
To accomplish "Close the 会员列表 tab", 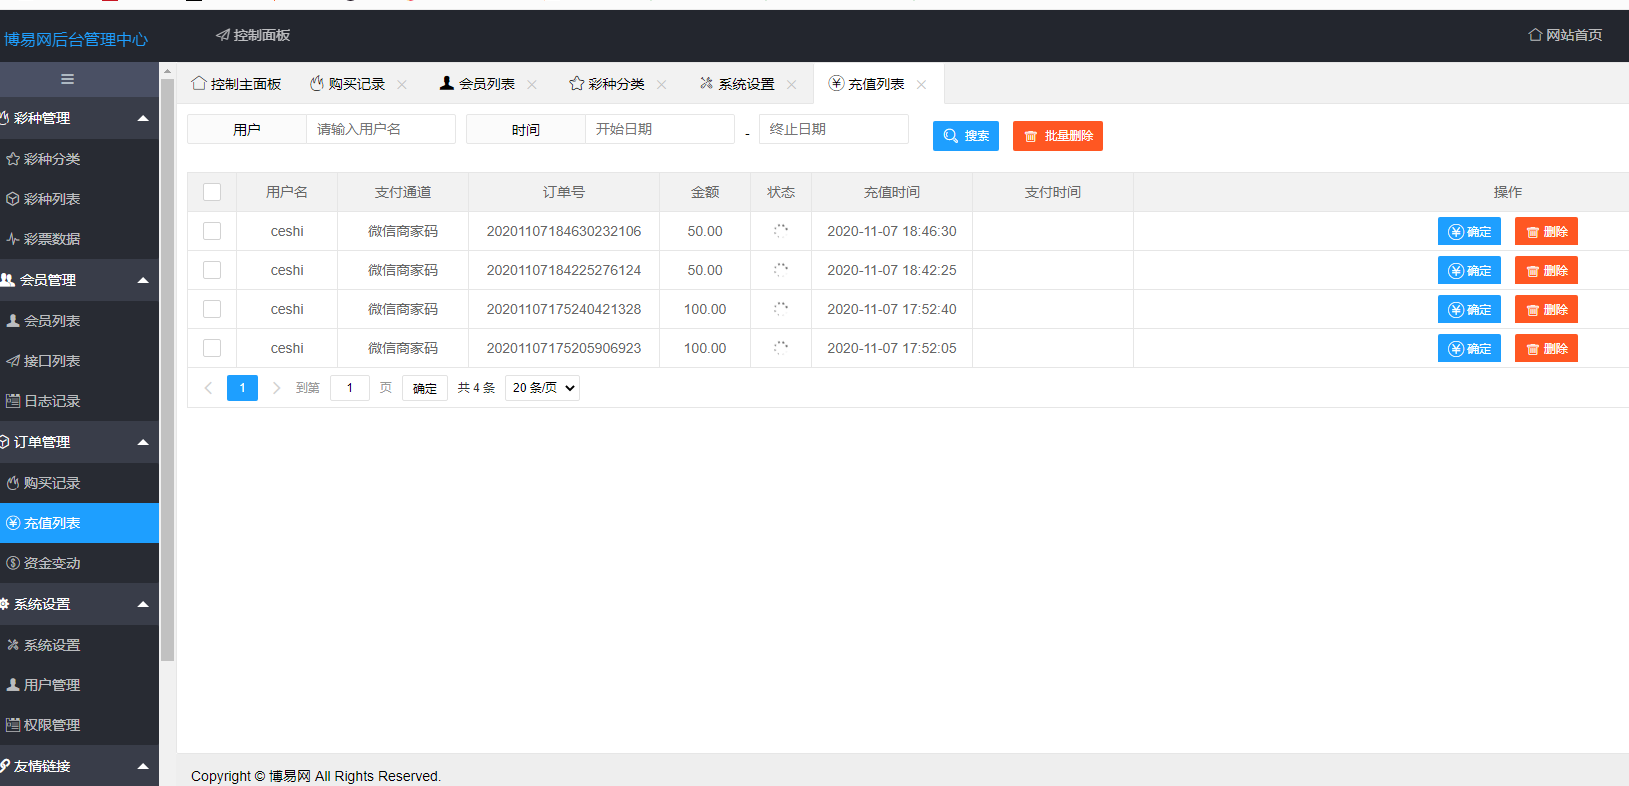I will coord(532,85).
